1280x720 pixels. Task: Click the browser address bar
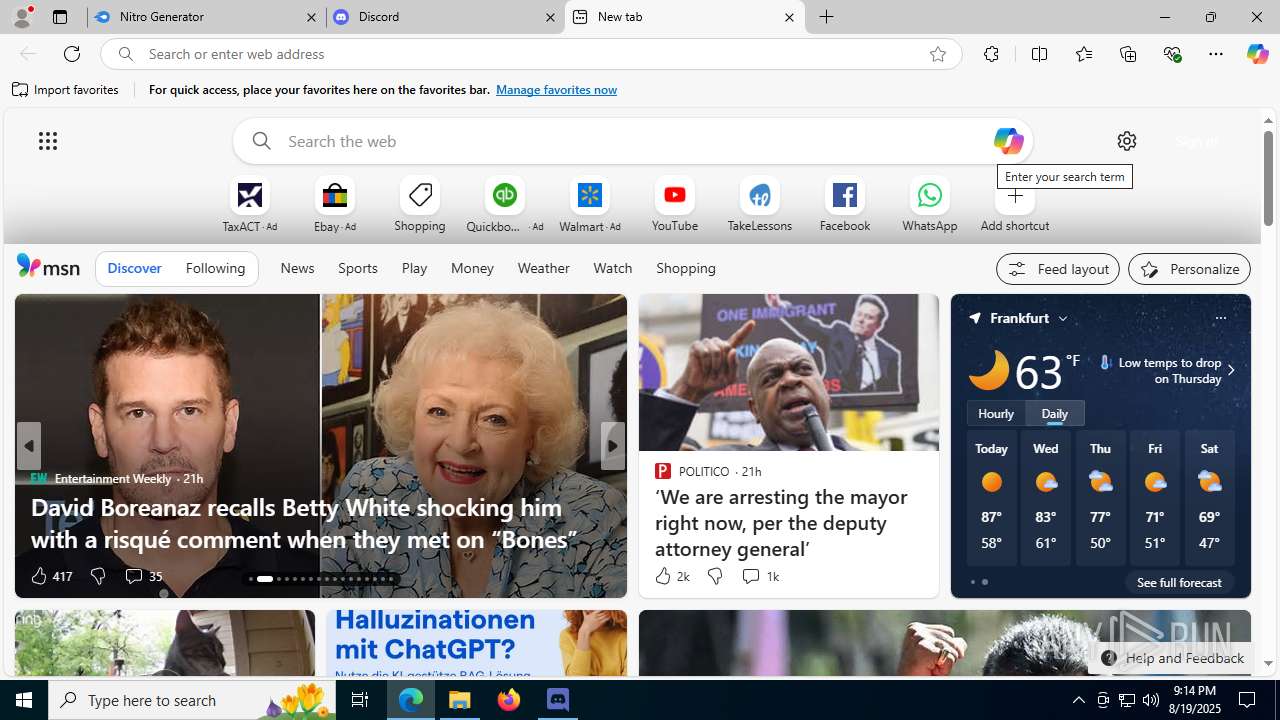530,54
